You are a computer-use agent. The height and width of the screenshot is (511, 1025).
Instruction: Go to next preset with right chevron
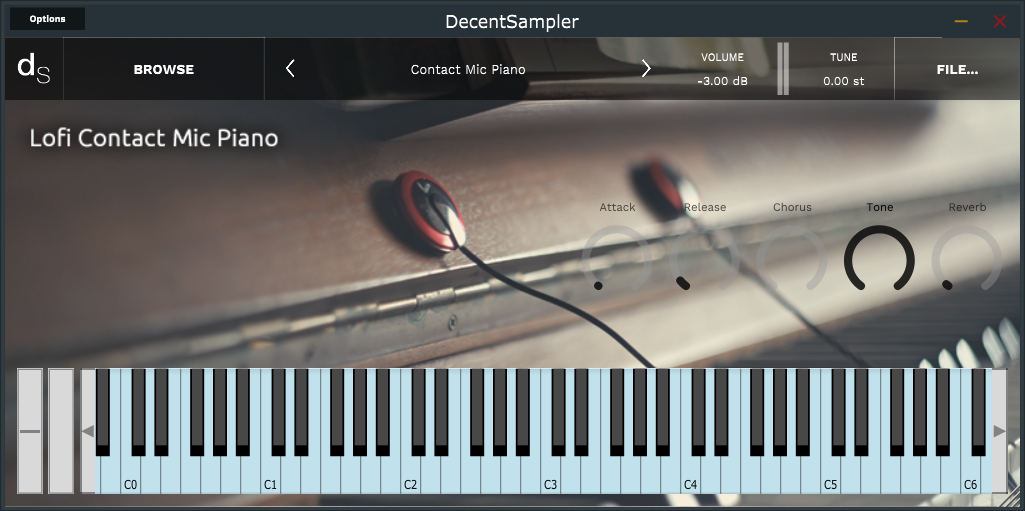[x=646, y=69]
